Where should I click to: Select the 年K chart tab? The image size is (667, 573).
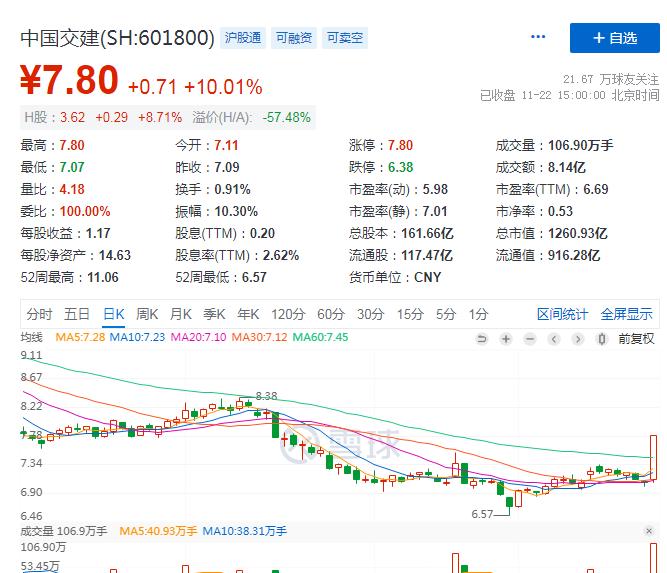[x=248, y=314]
